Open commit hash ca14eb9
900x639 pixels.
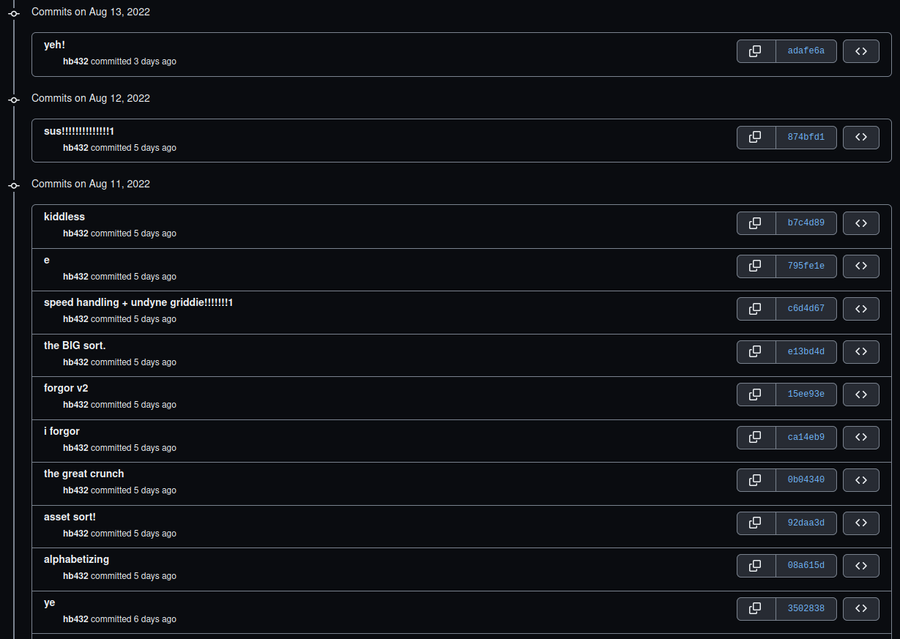tap(806, 437)
